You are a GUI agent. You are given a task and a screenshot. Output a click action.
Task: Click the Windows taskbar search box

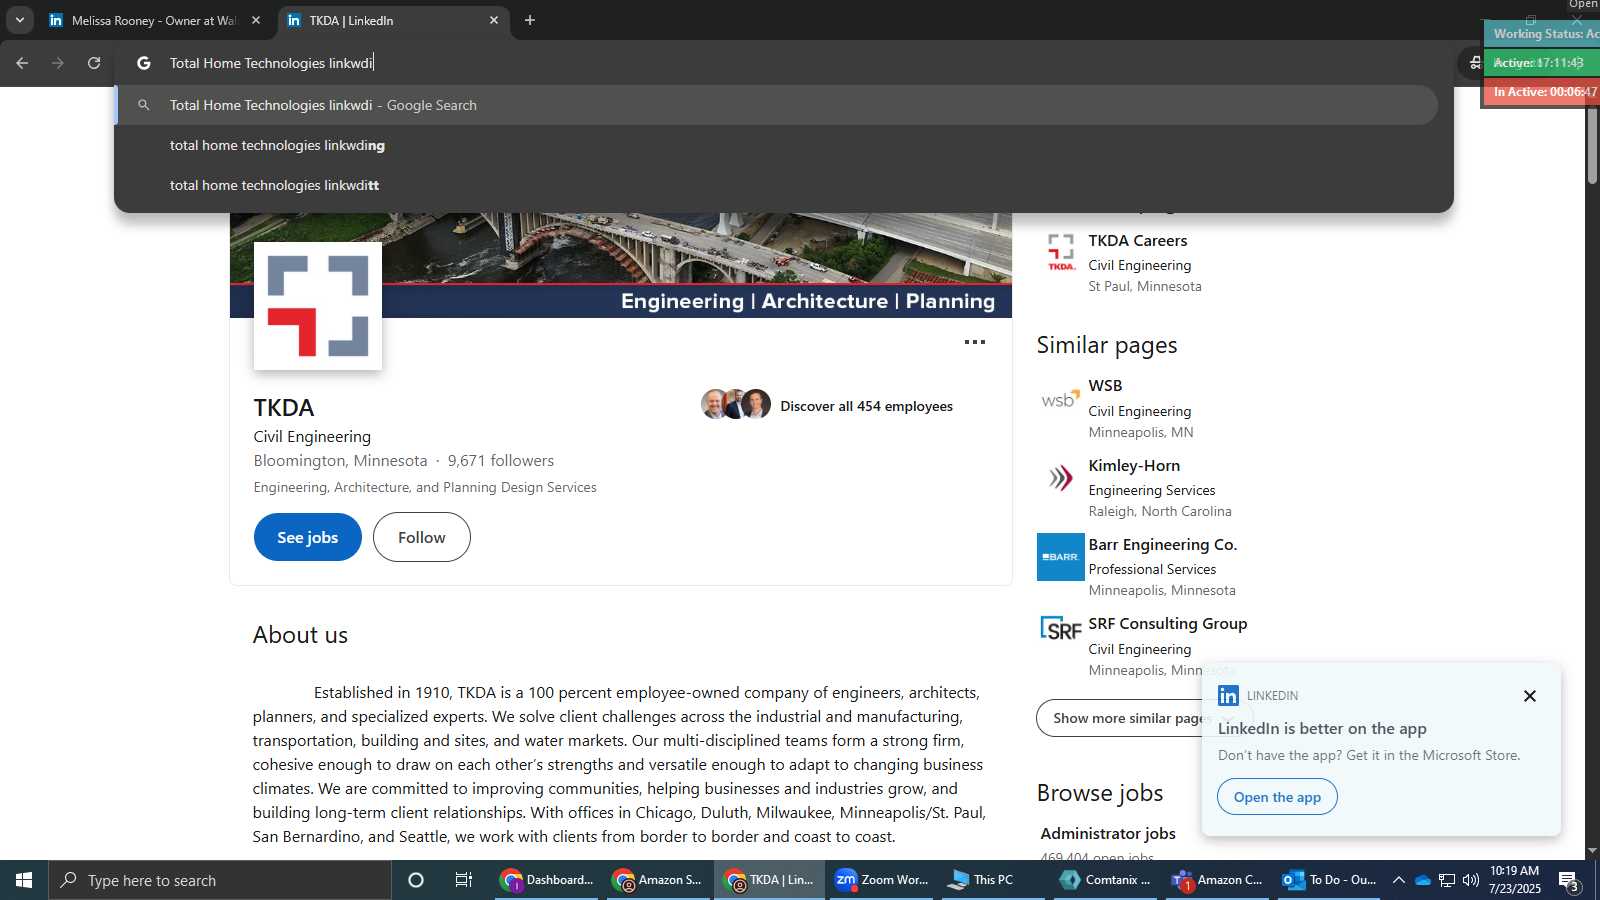[220, 880]
